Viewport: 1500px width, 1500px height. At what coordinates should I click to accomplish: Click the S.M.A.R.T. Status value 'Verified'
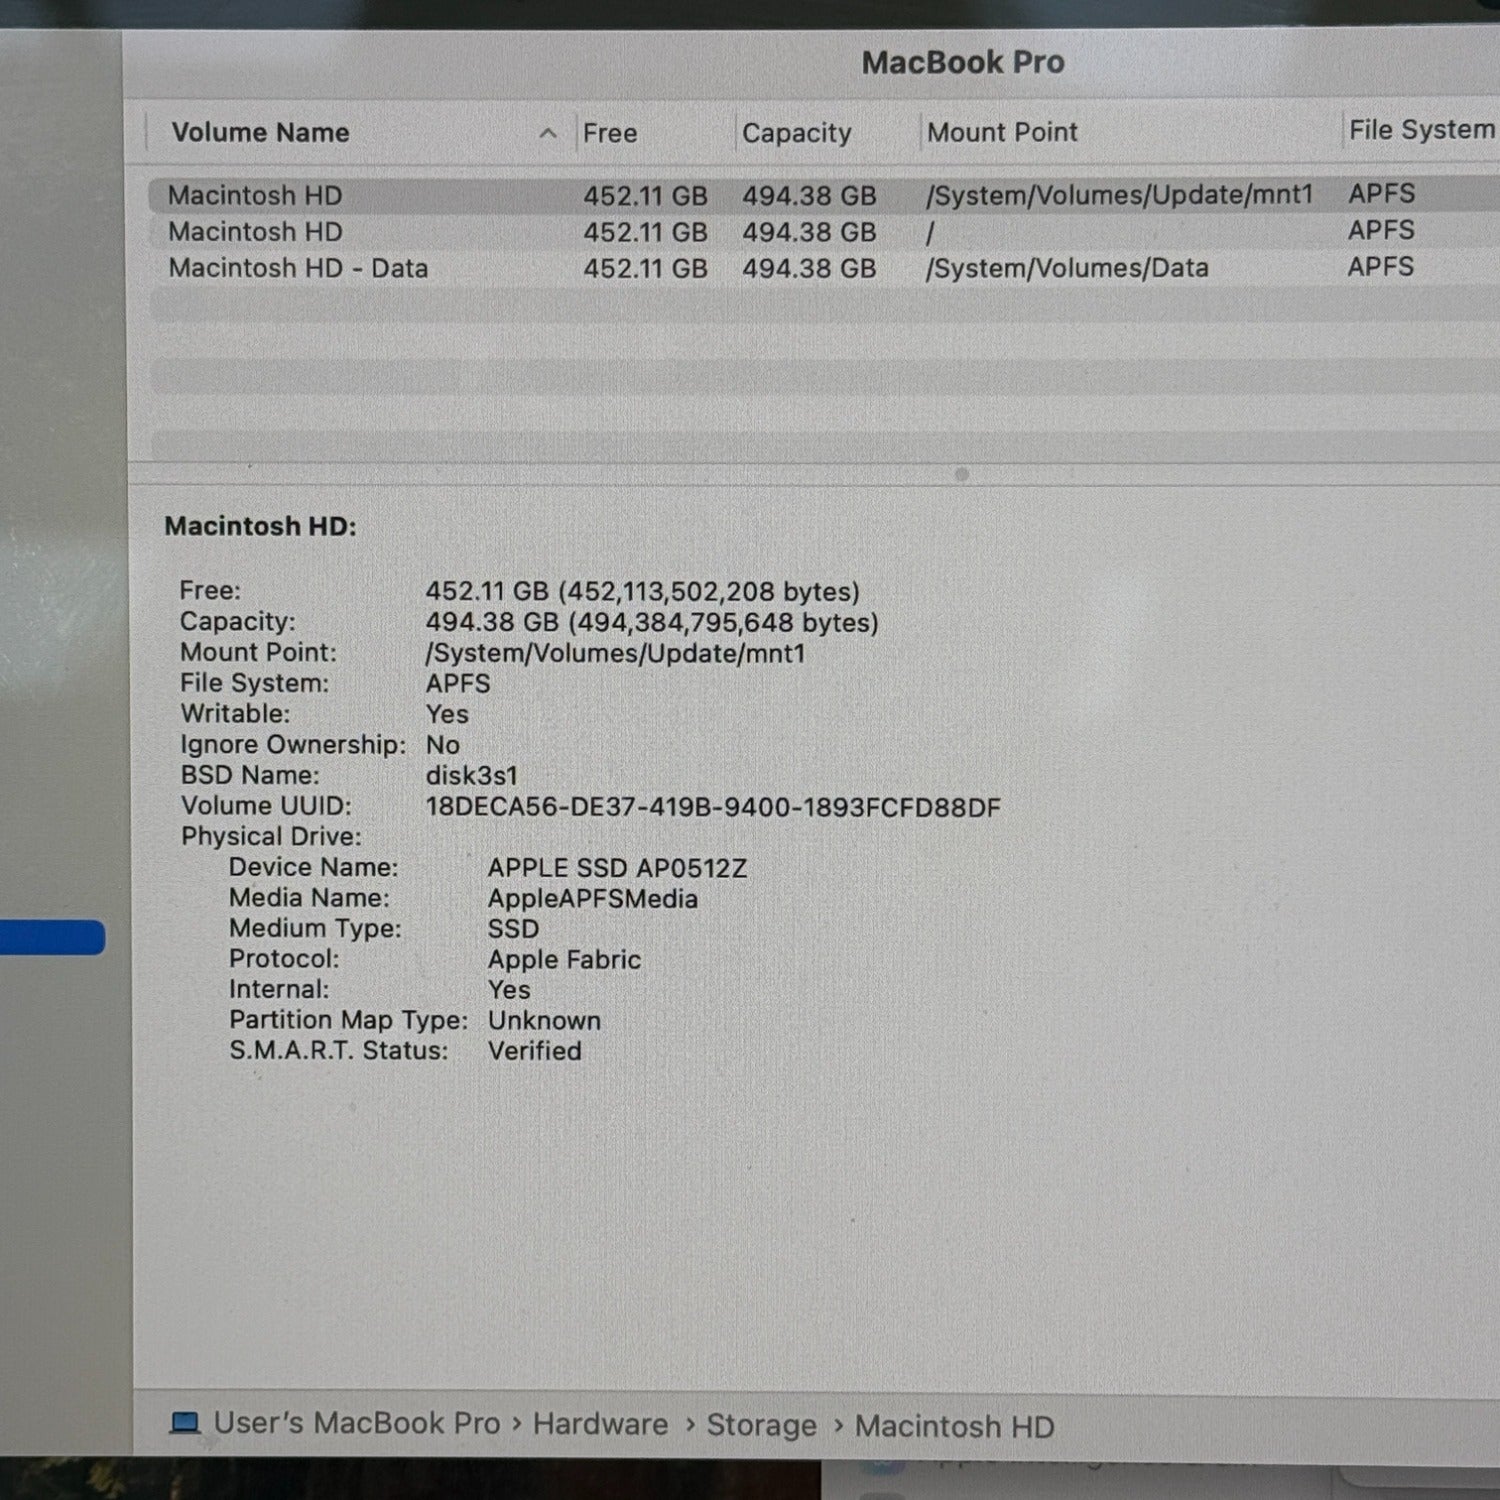[534, 1051]
